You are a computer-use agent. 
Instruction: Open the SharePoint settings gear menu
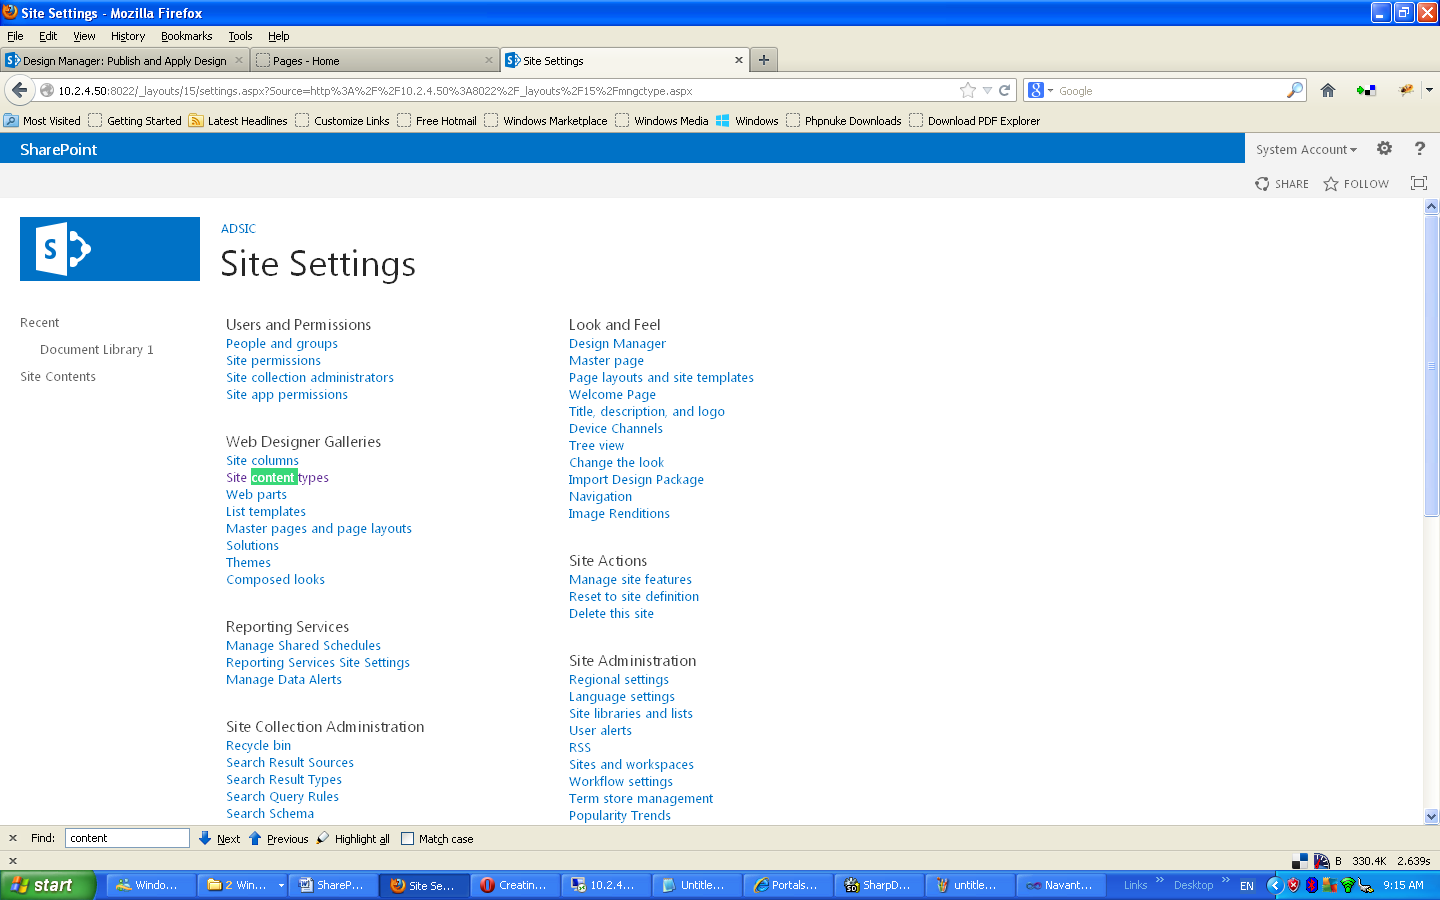tap(1384, 148)
